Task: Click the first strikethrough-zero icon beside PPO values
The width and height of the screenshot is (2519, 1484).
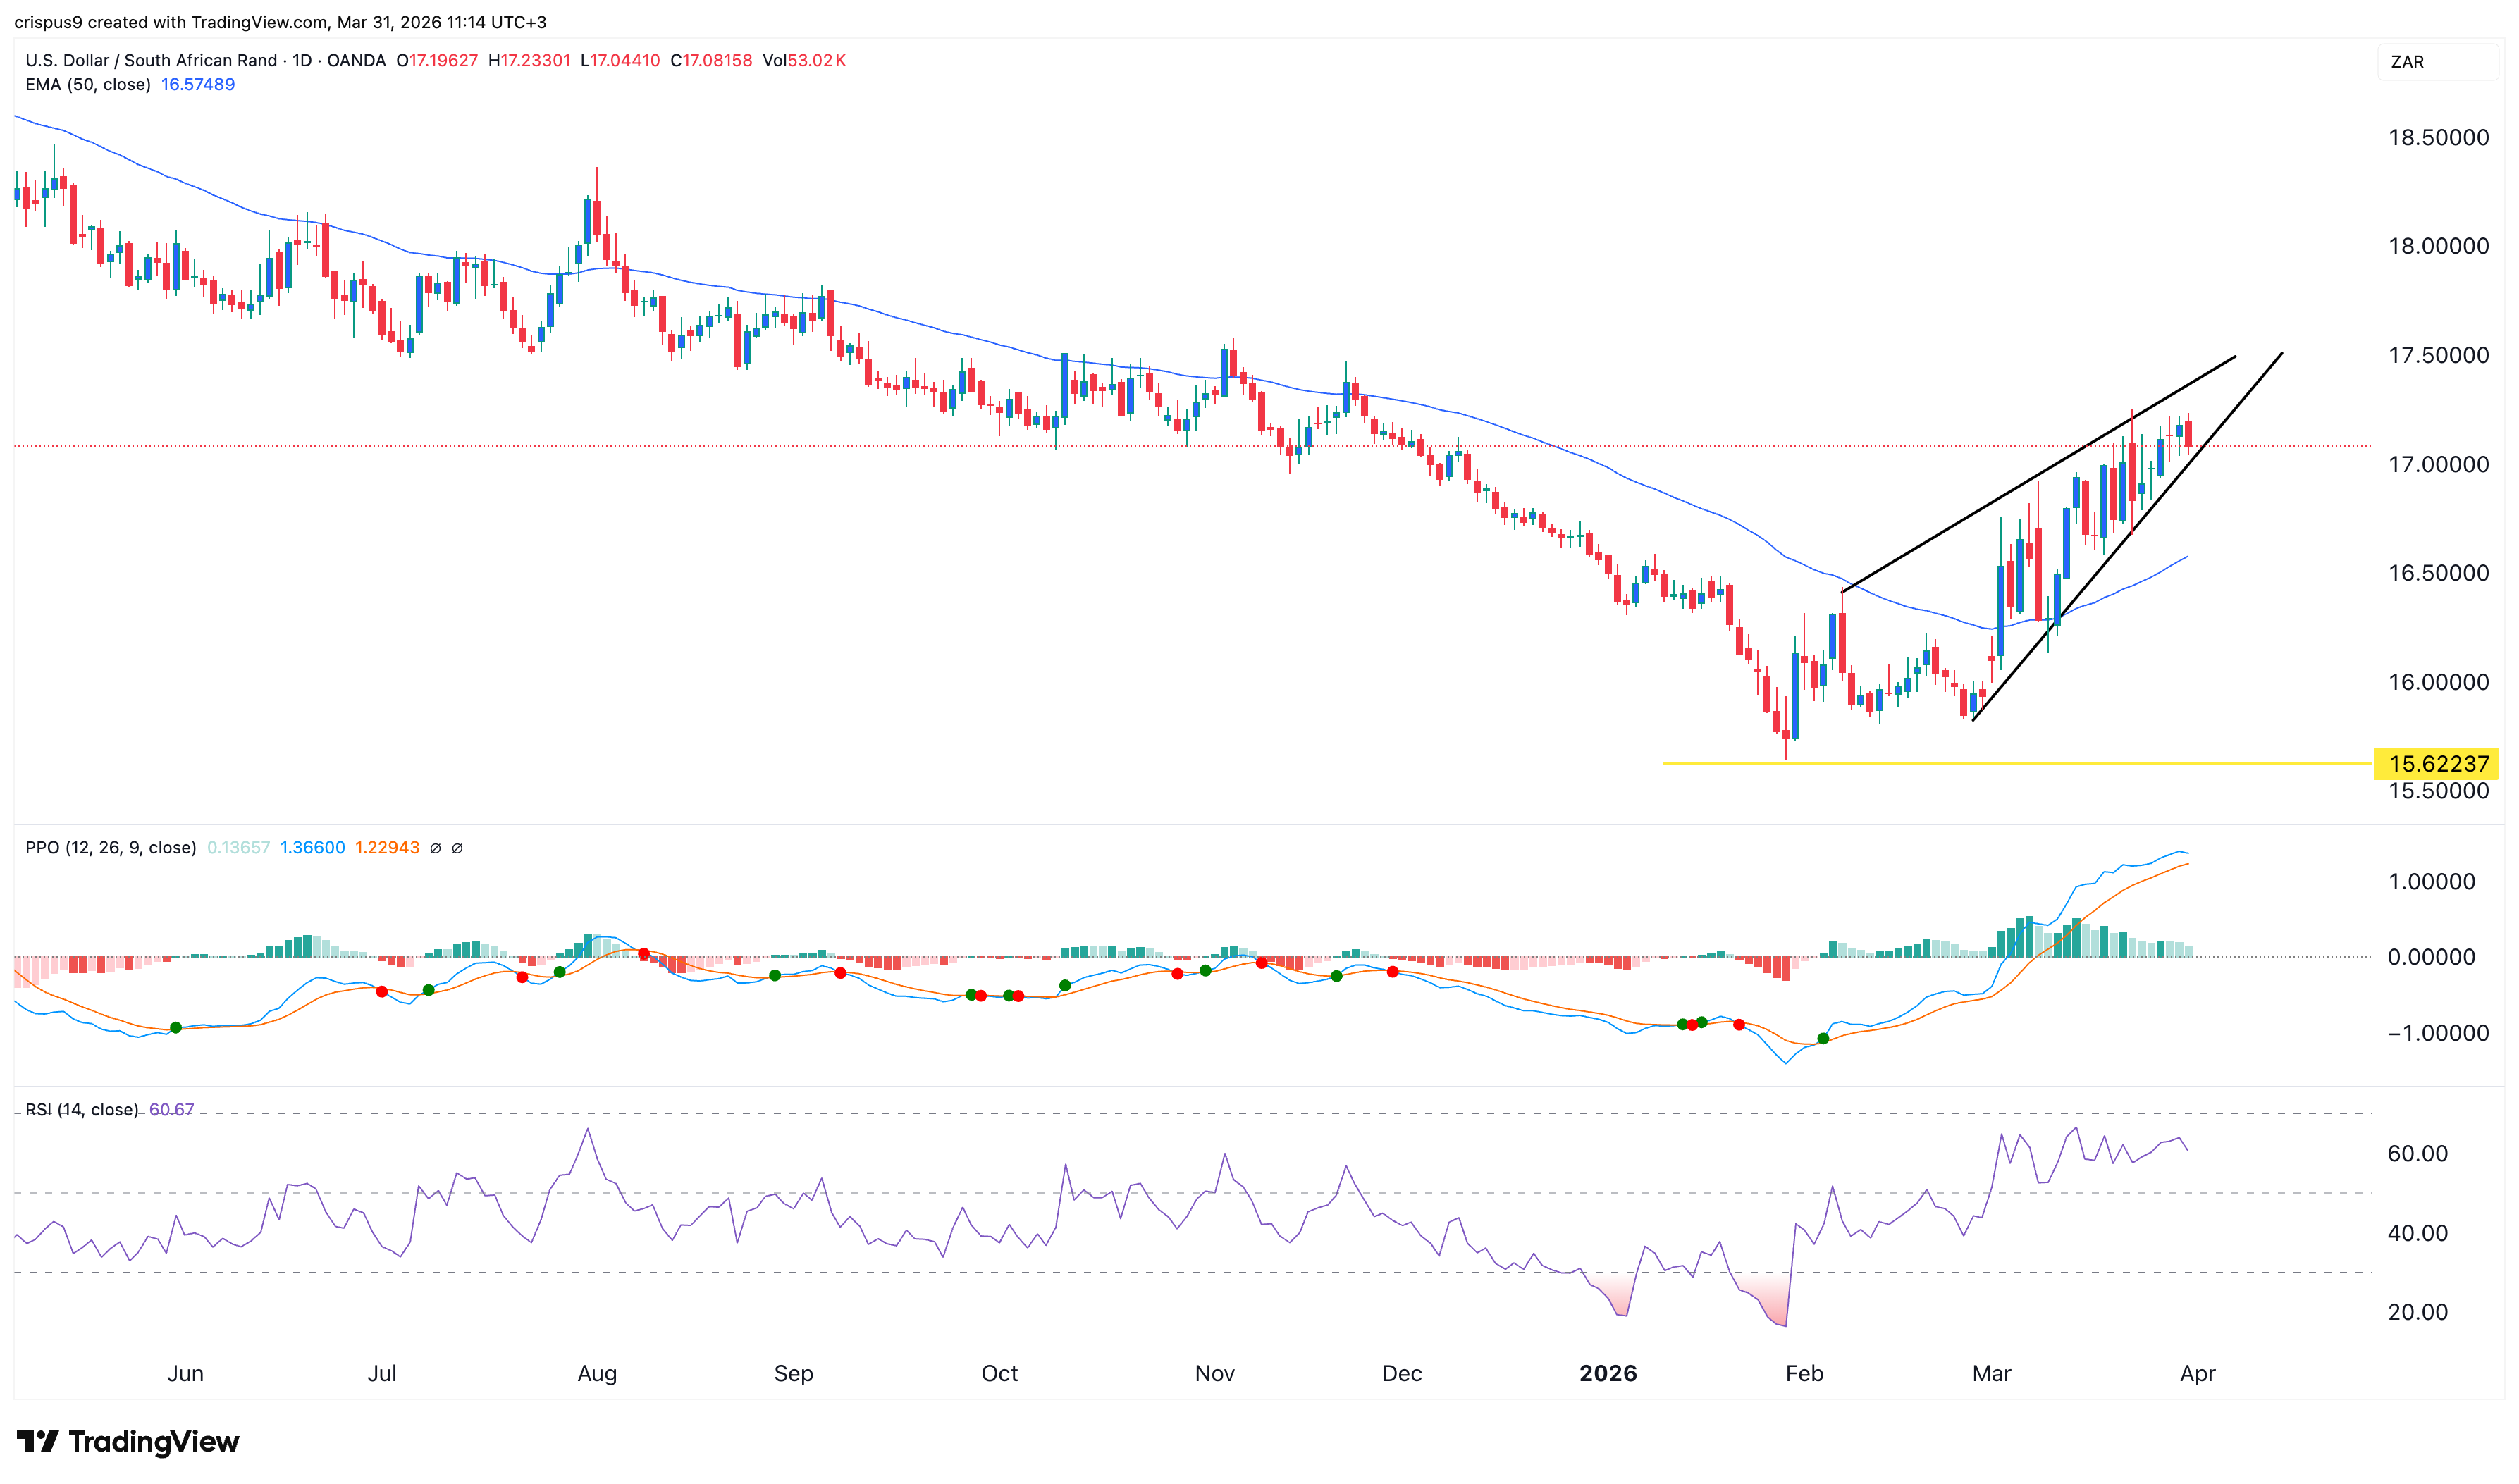Action: click(437, 847)
